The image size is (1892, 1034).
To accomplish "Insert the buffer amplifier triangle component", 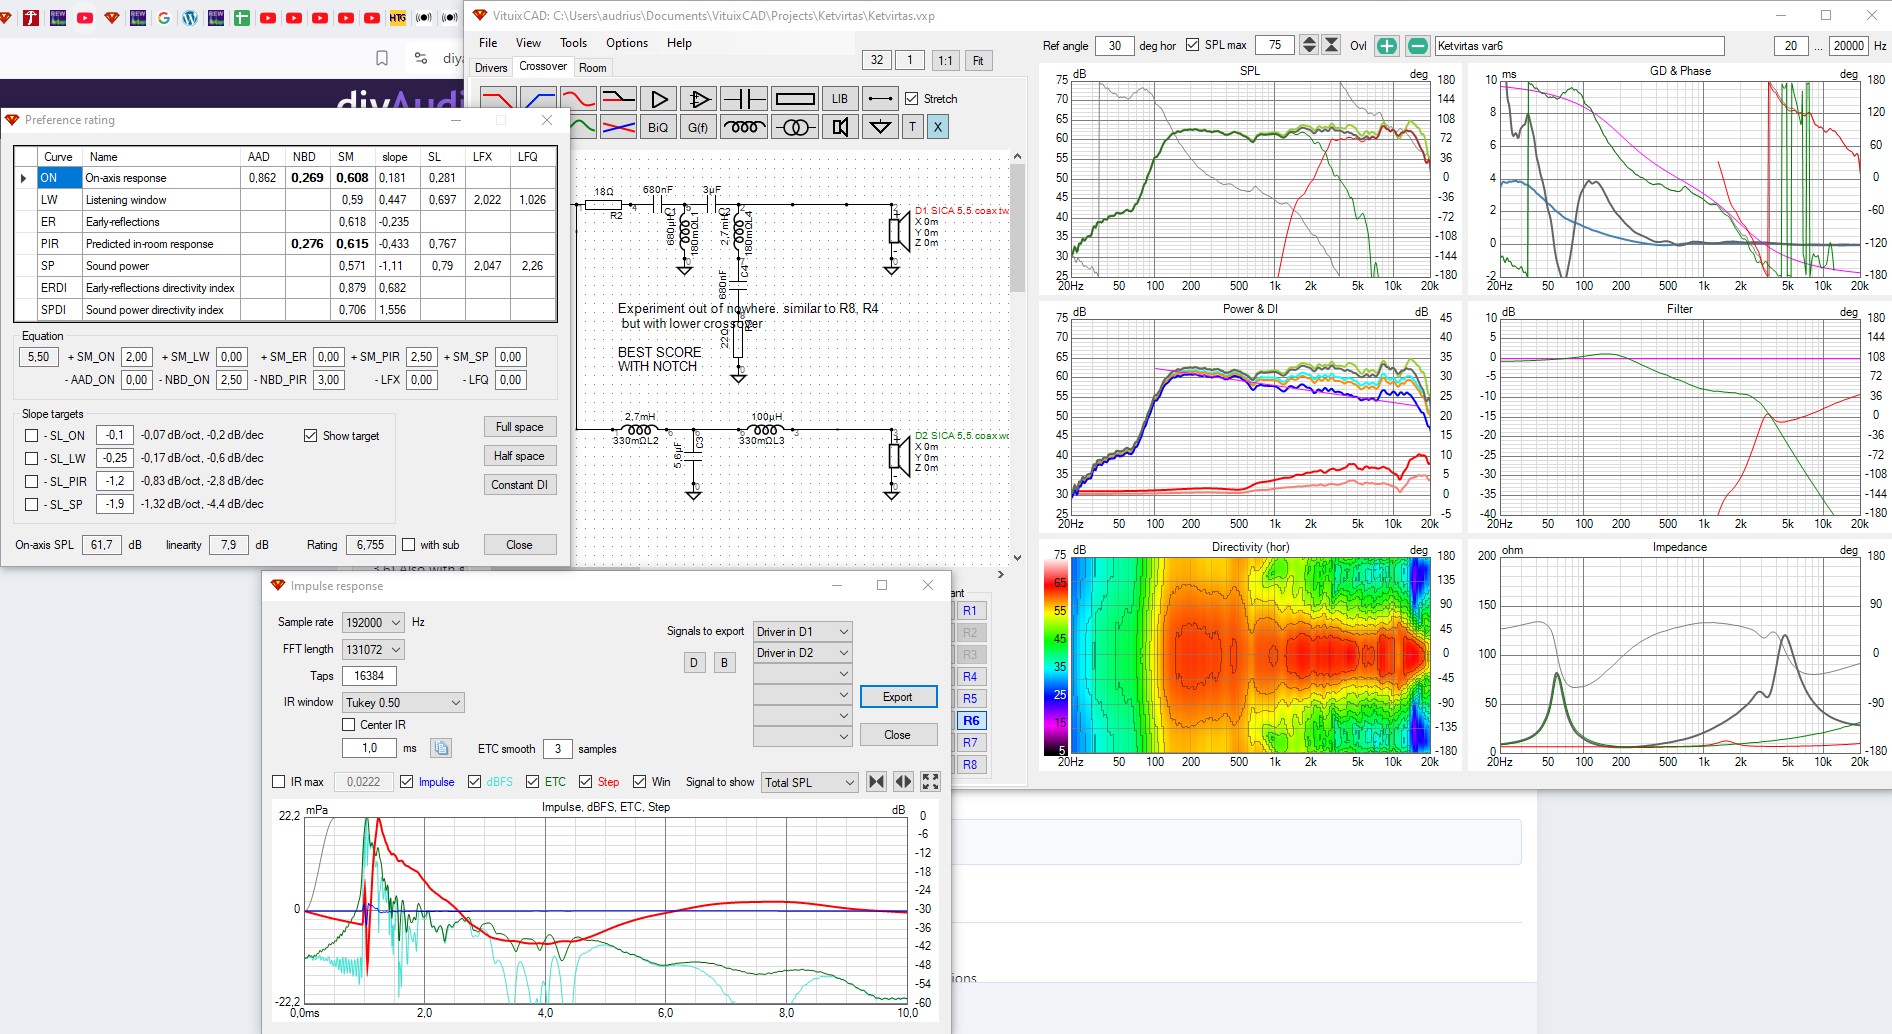I will [x=658, y=99].
